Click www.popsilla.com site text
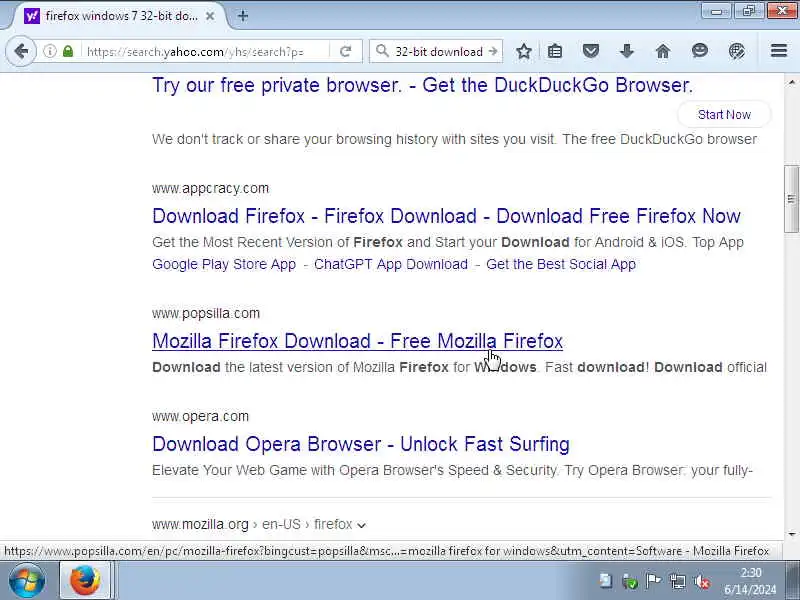This screenshot has height=600, width=800. tap(206, 313)
